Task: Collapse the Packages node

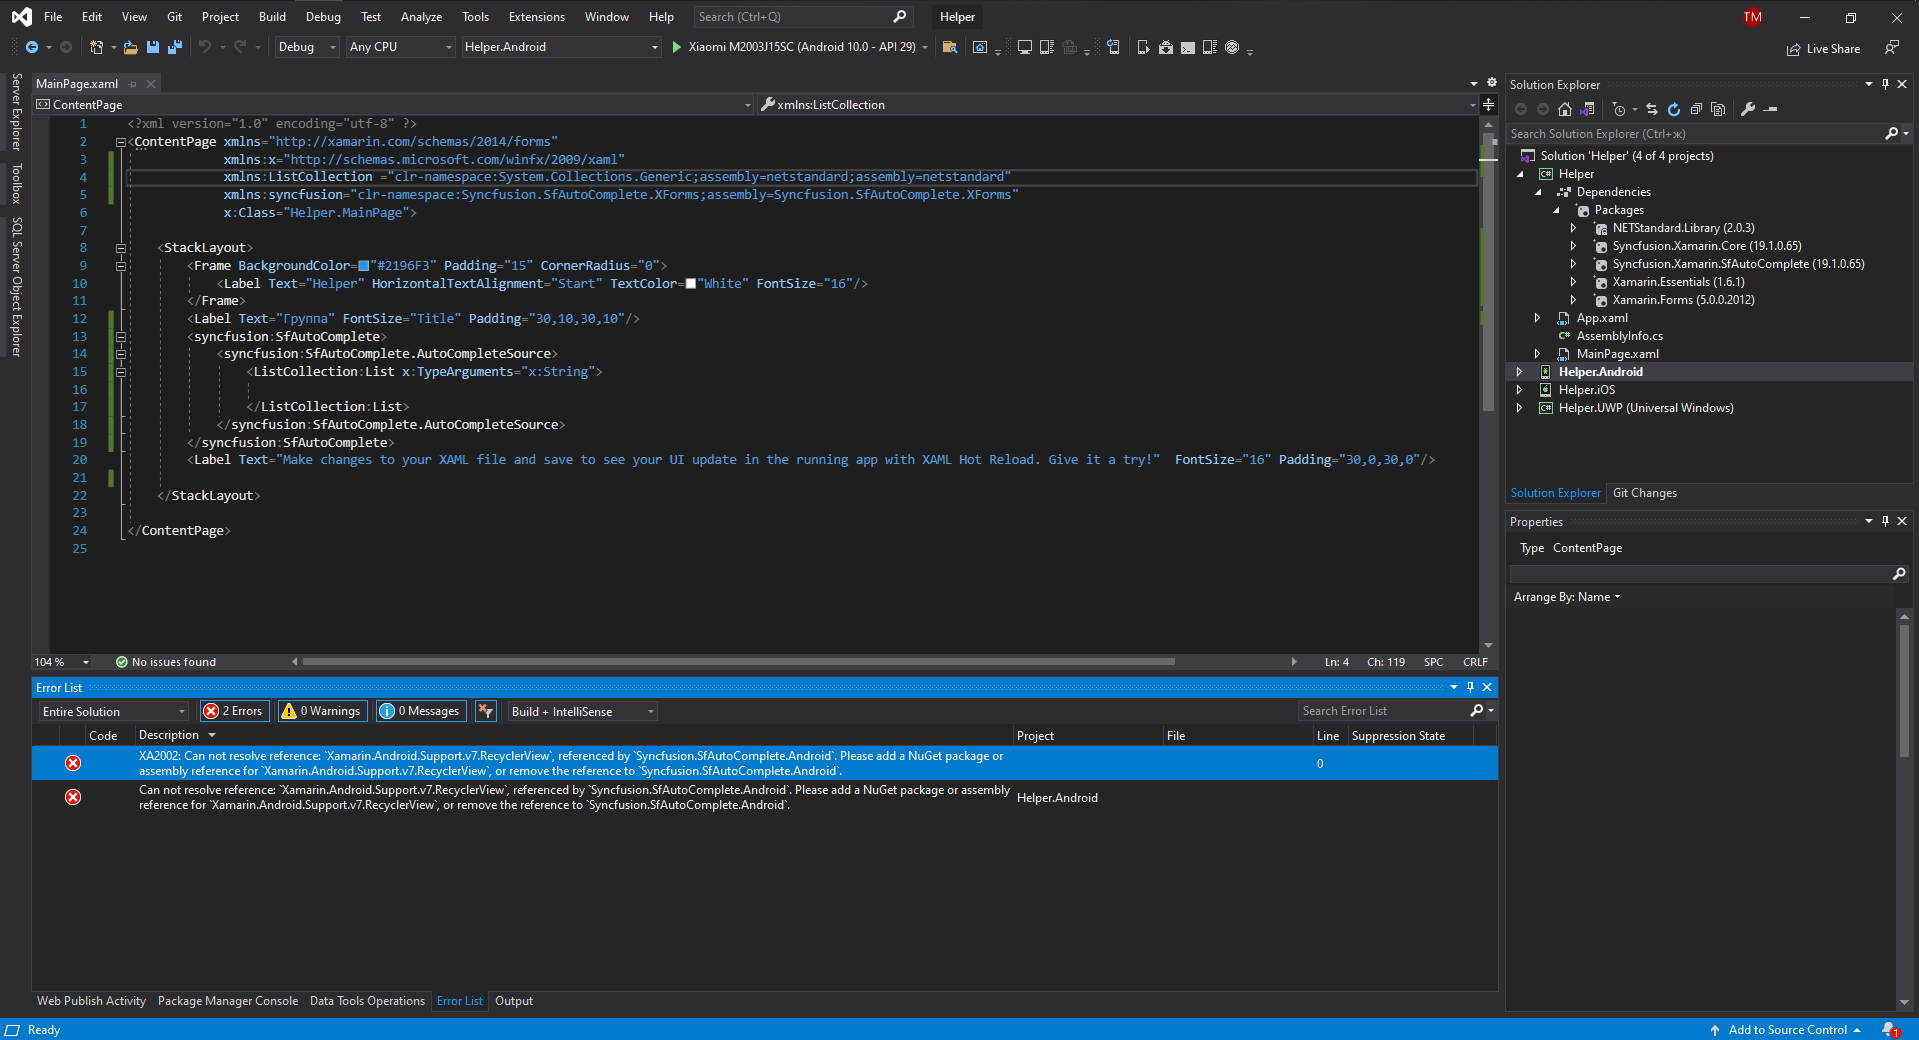Action: [x=1556, y=210]
